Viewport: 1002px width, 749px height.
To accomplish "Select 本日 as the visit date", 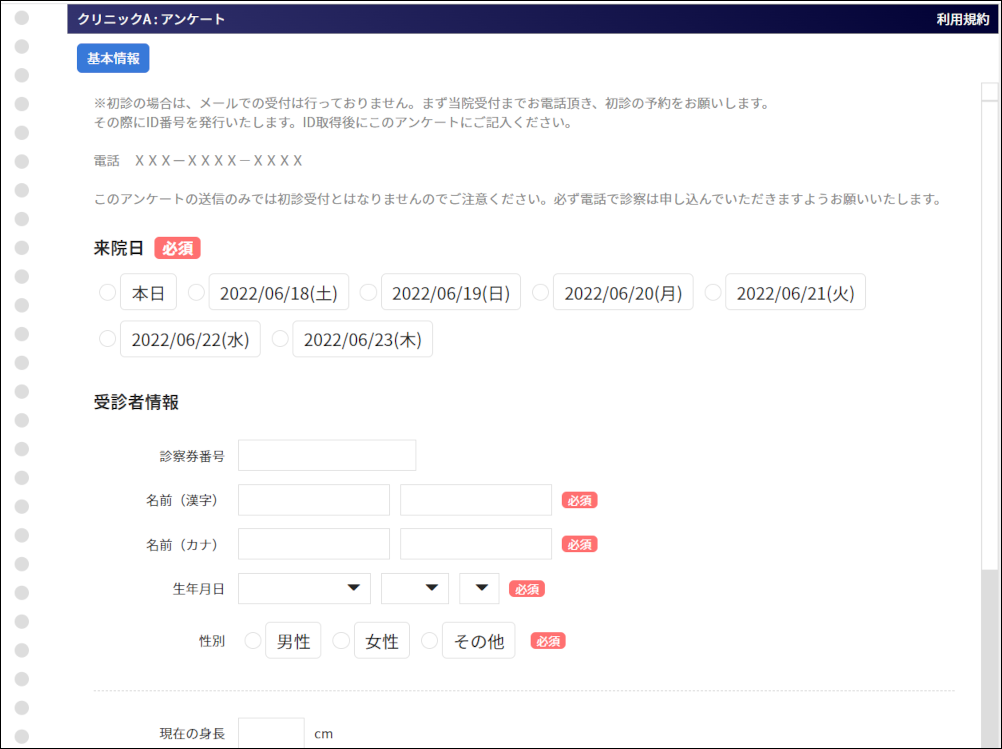I will pyautogui.click(x=107, y=292).
